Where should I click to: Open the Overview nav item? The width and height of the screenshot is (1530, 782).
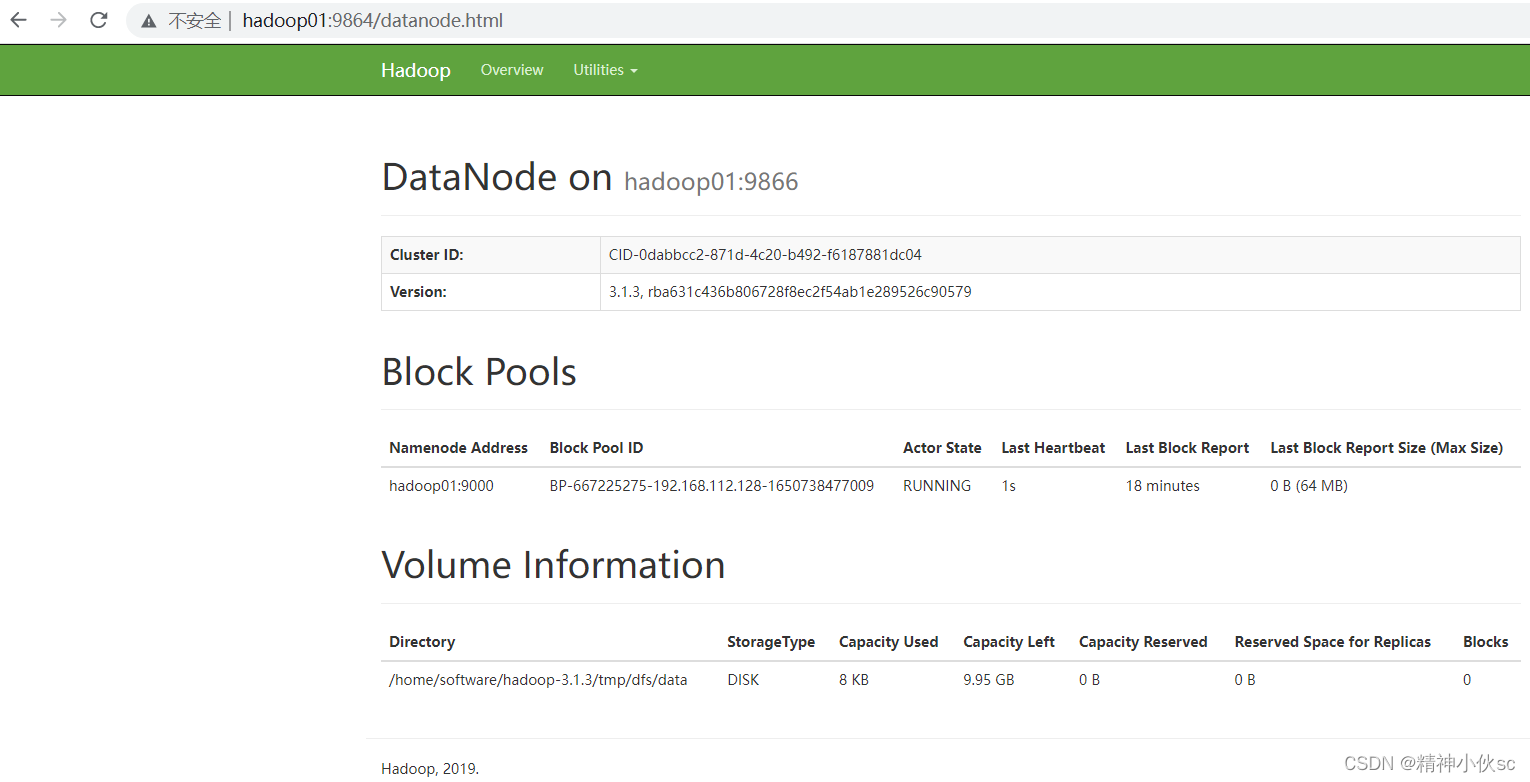click(512, 70)
